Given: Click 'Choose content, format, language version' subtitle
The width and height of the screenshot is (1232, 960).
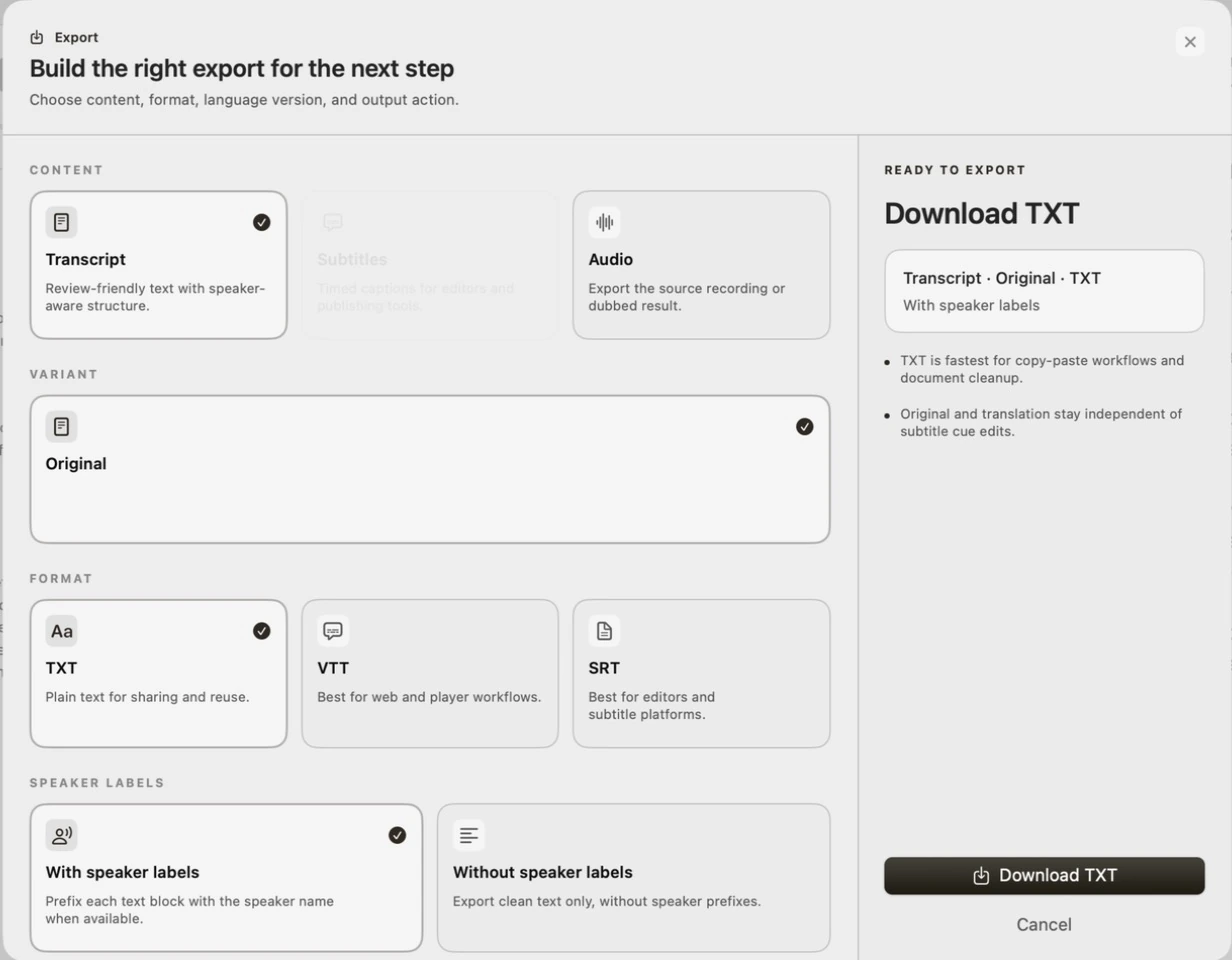Looking at the screenshot, I should click(x=244, y=100).
